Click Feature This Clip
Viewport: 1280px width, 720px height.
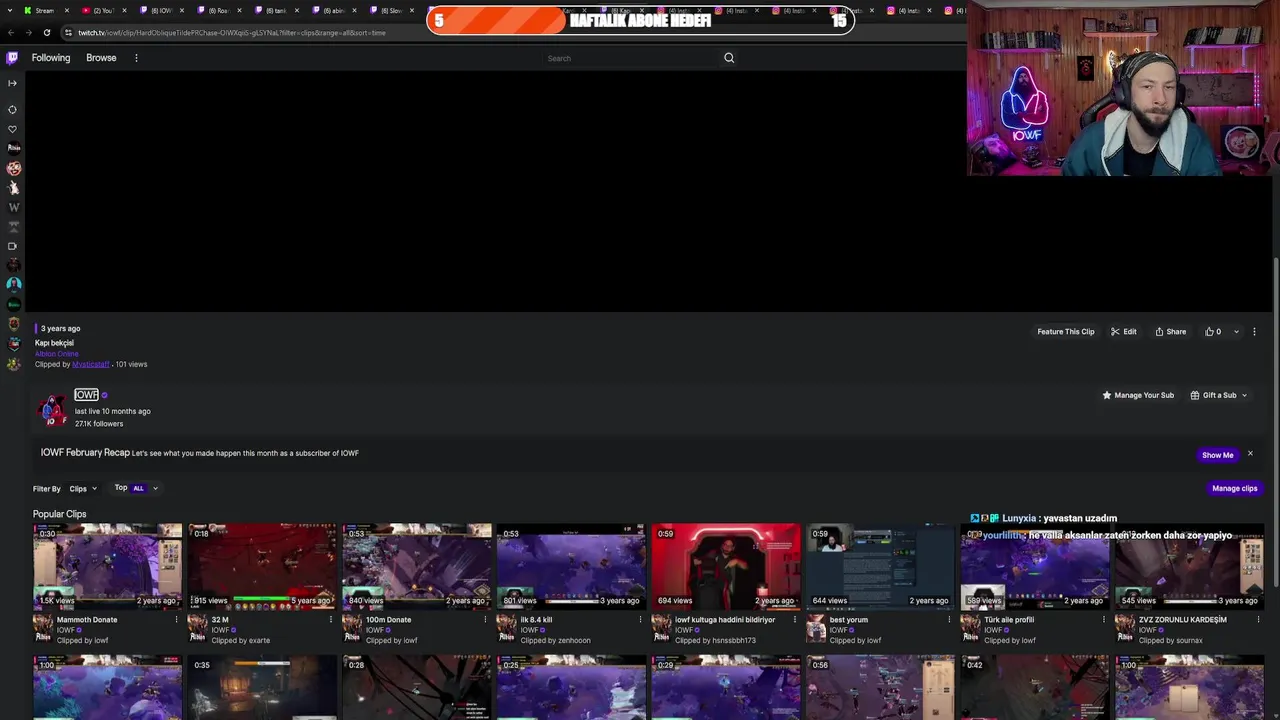(x=1066, y=332)
